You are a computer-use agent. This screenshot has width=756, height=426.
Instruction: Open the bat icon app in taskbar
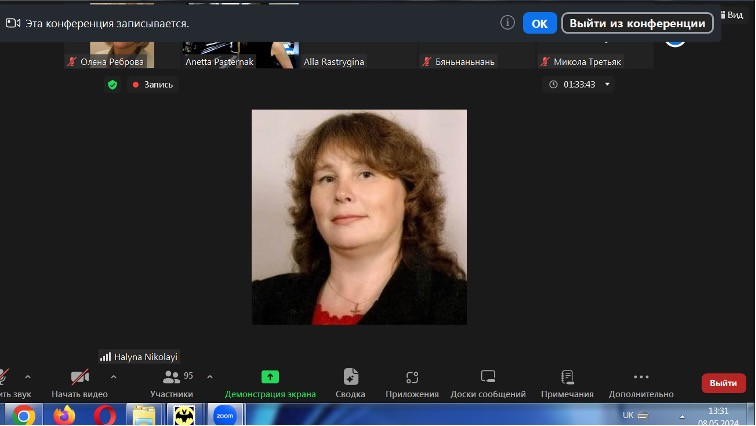coord(184,415)
